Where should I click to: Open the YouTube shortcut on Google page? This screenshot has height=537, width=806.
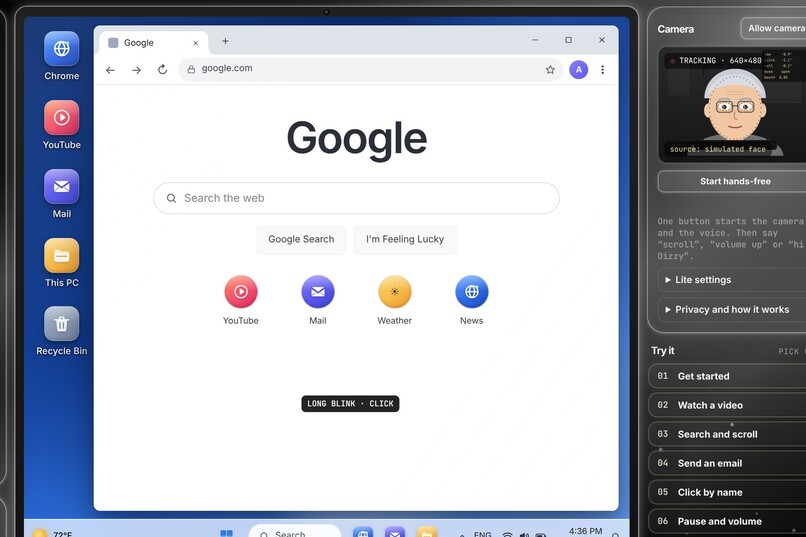pyautogui.click(x=241, y=301)
